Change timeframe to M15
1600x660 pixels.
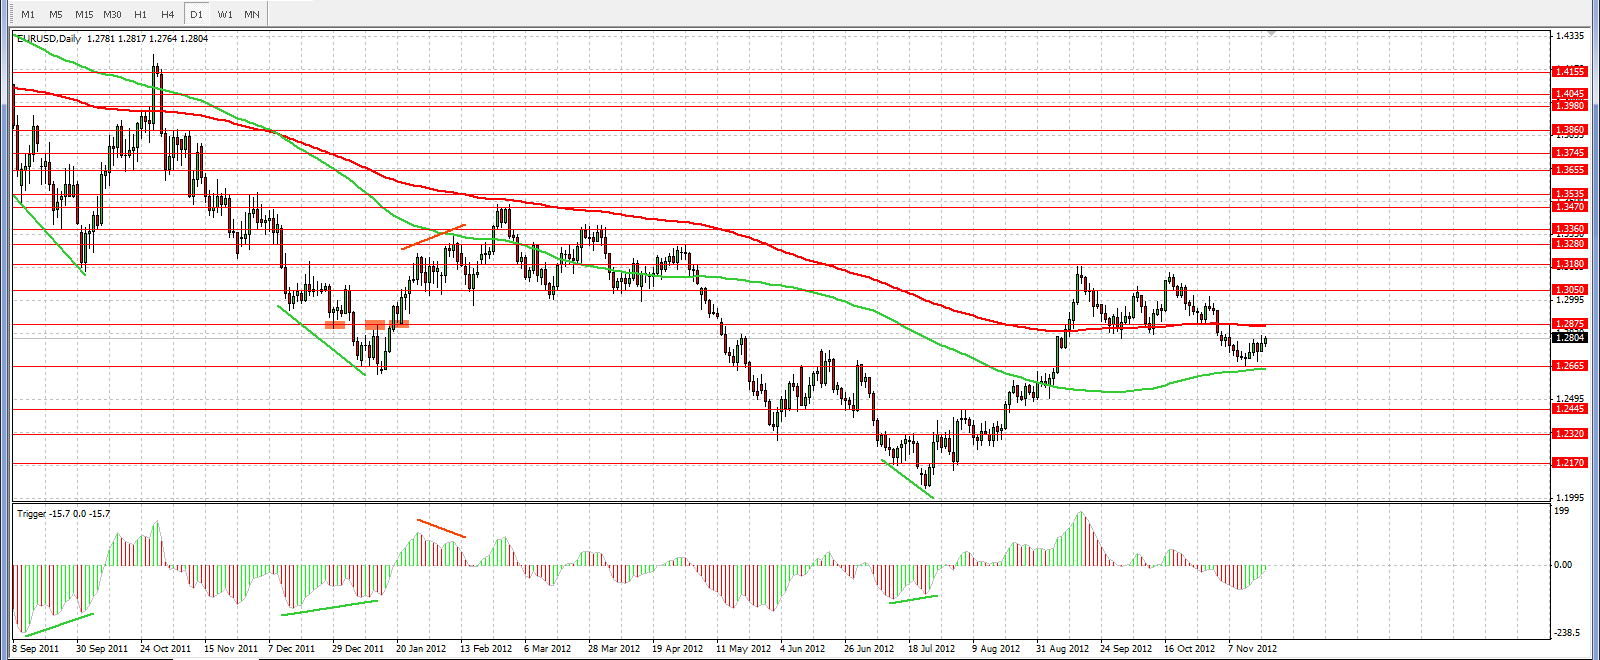point(84,14)
